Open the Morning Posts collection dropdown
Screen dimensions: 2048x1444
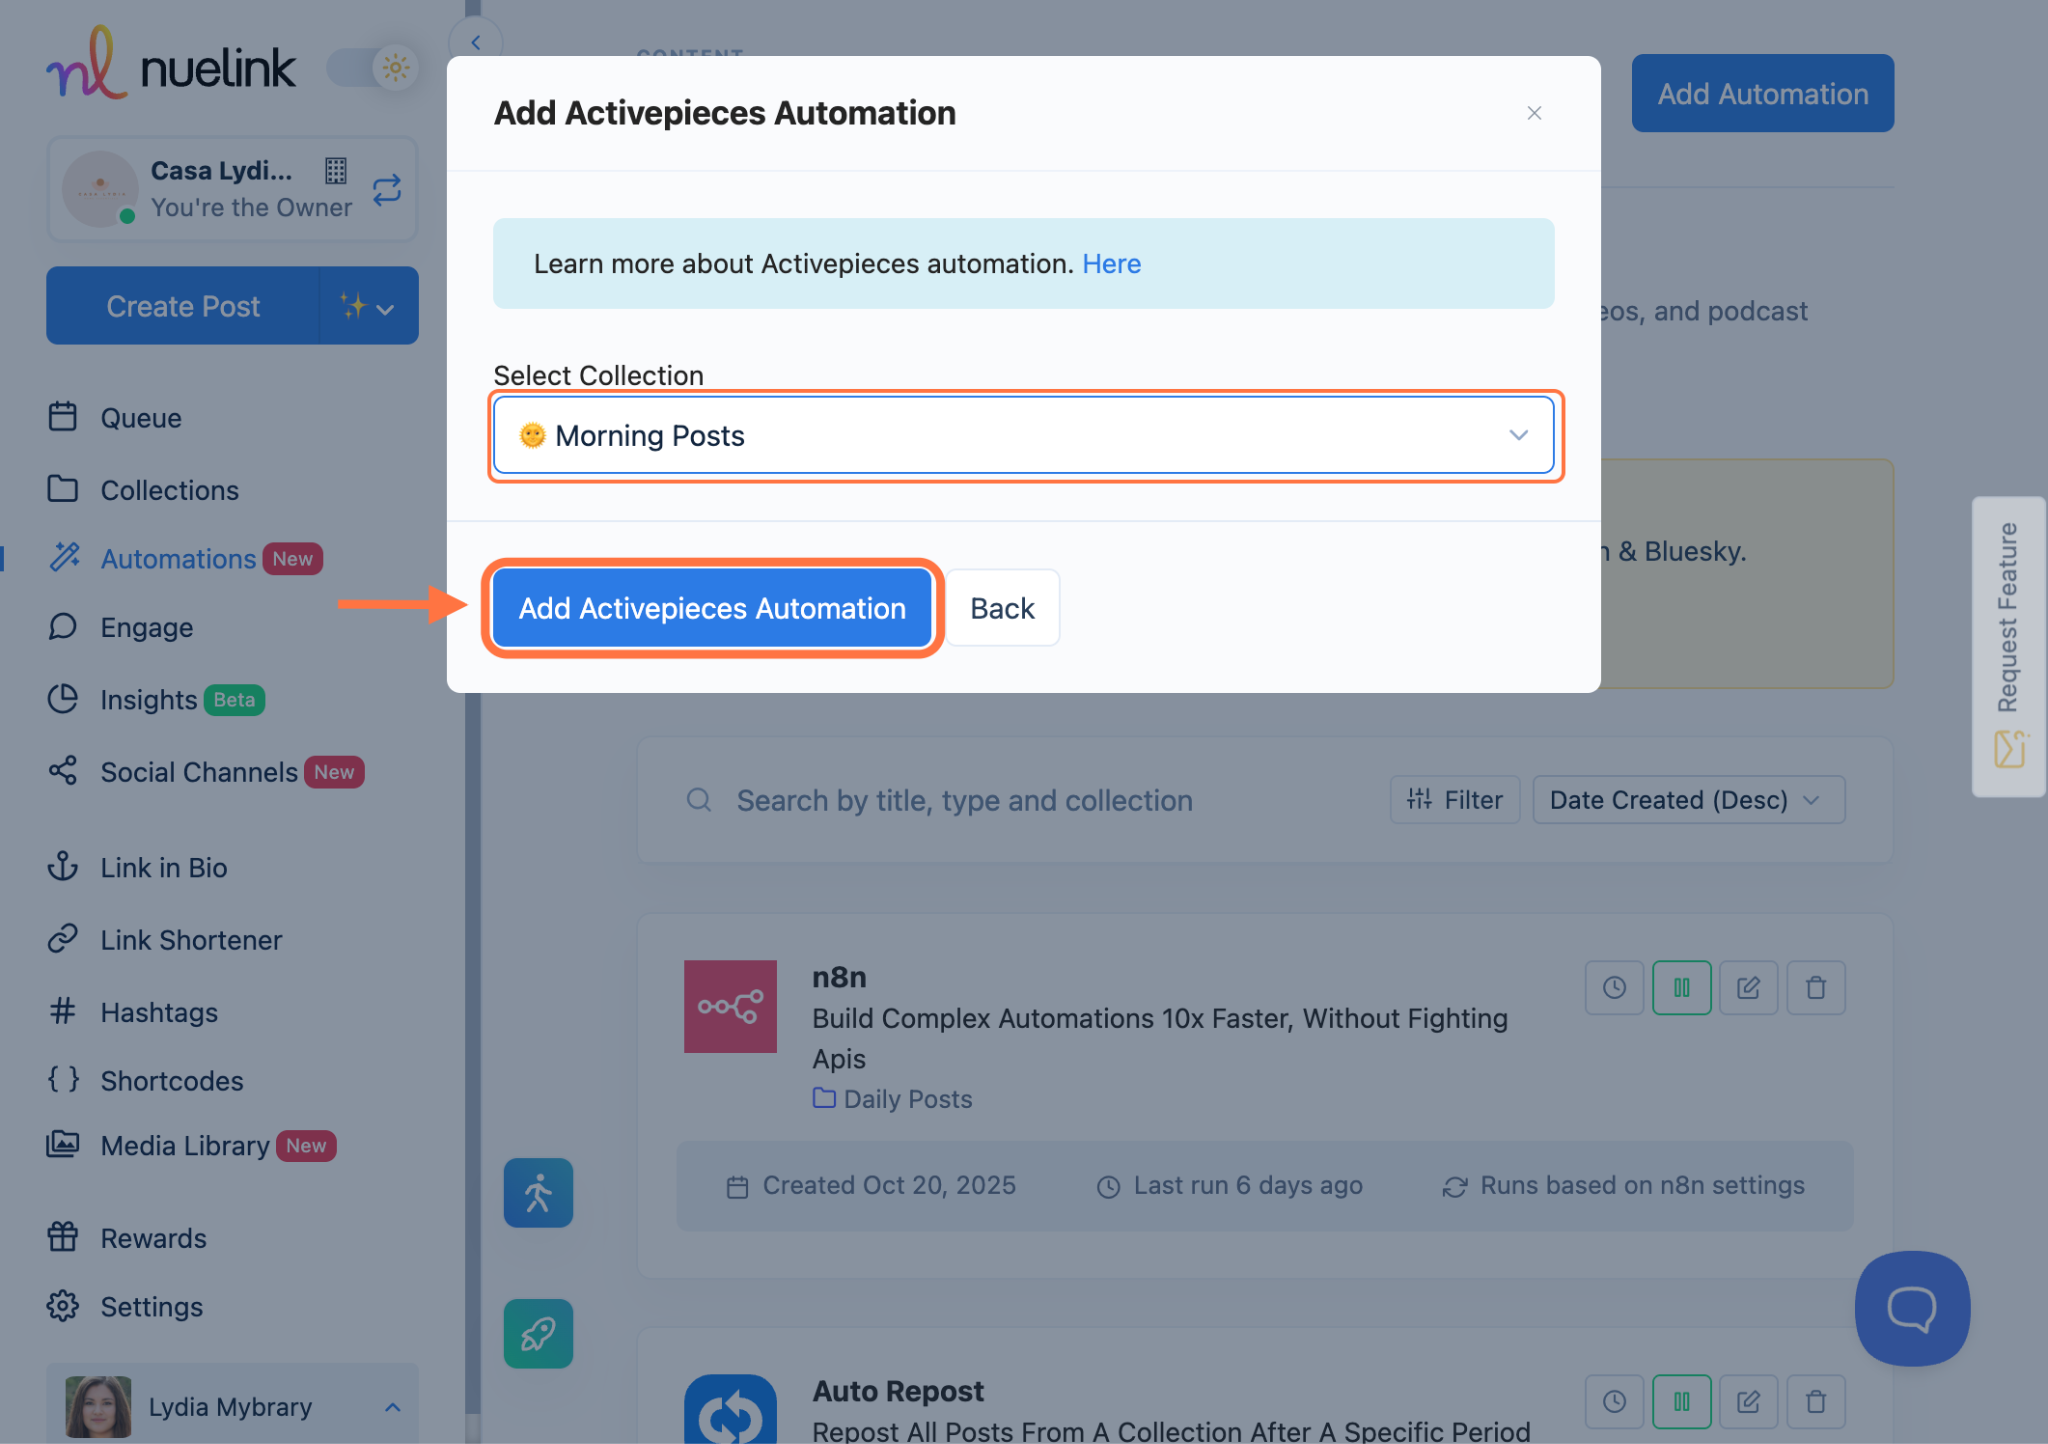pos(1023,435)
